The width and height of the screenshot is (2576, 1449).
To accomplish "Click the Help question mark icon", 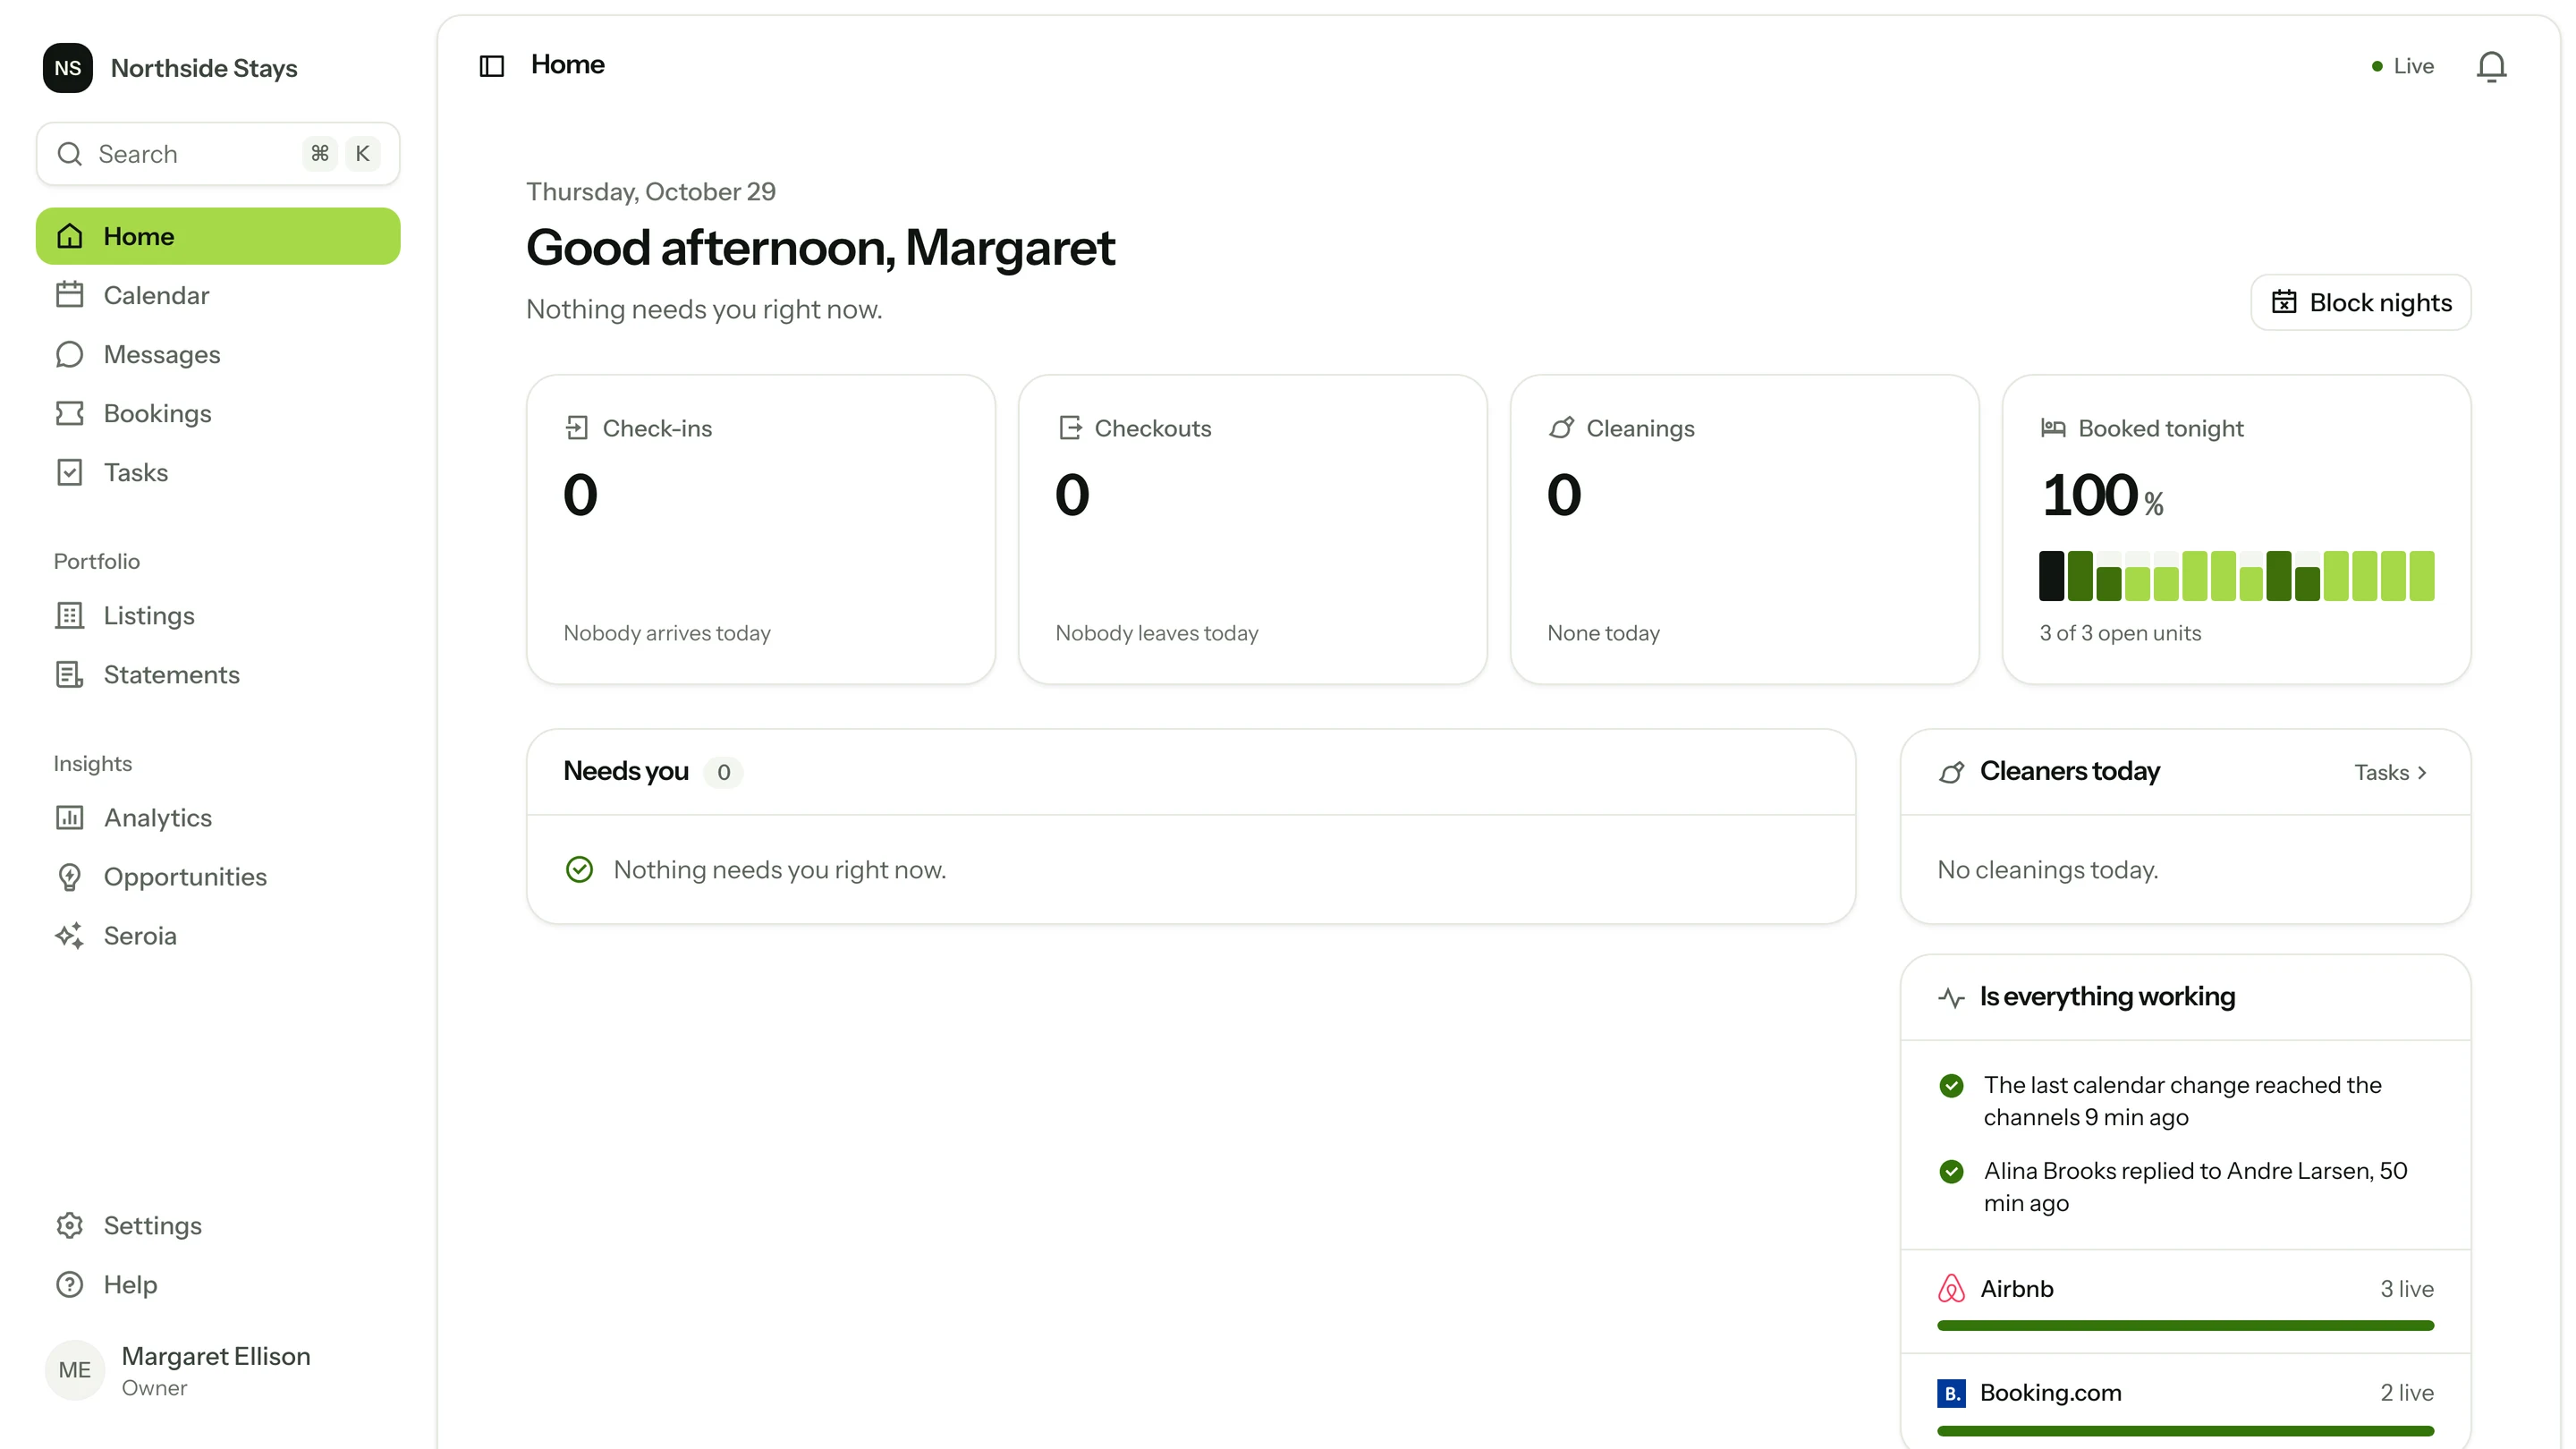I will coord(69,1284).
